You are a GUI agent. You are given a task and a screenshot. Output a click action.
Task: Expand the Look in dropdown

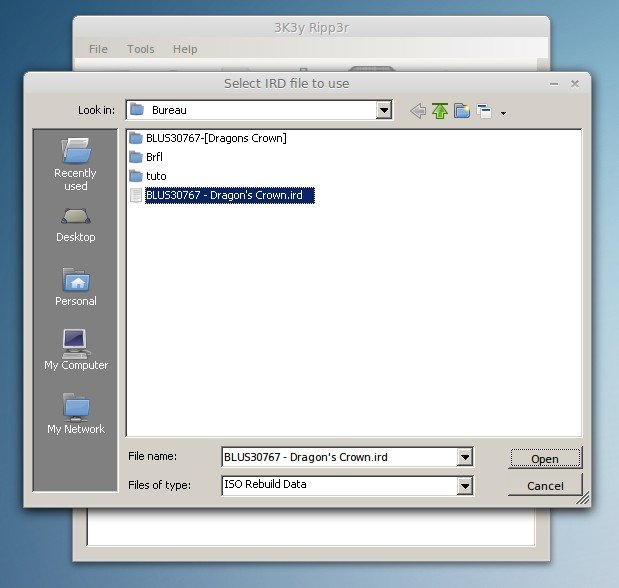pos(384,110)
